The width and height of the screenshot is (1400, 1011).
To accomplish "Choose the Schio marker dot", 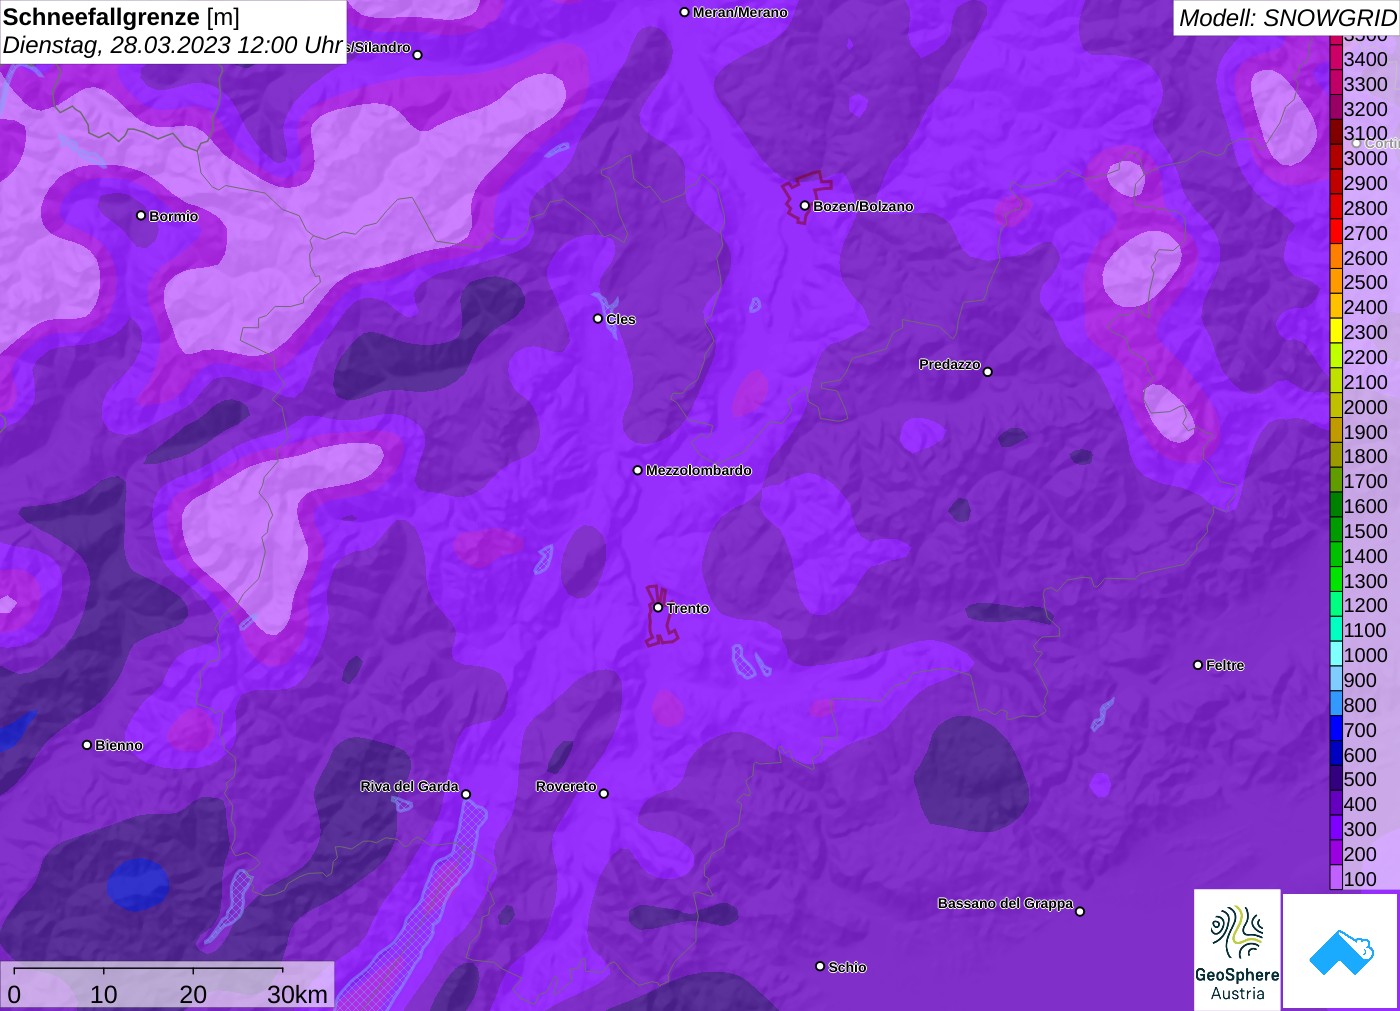I will 820,967.
